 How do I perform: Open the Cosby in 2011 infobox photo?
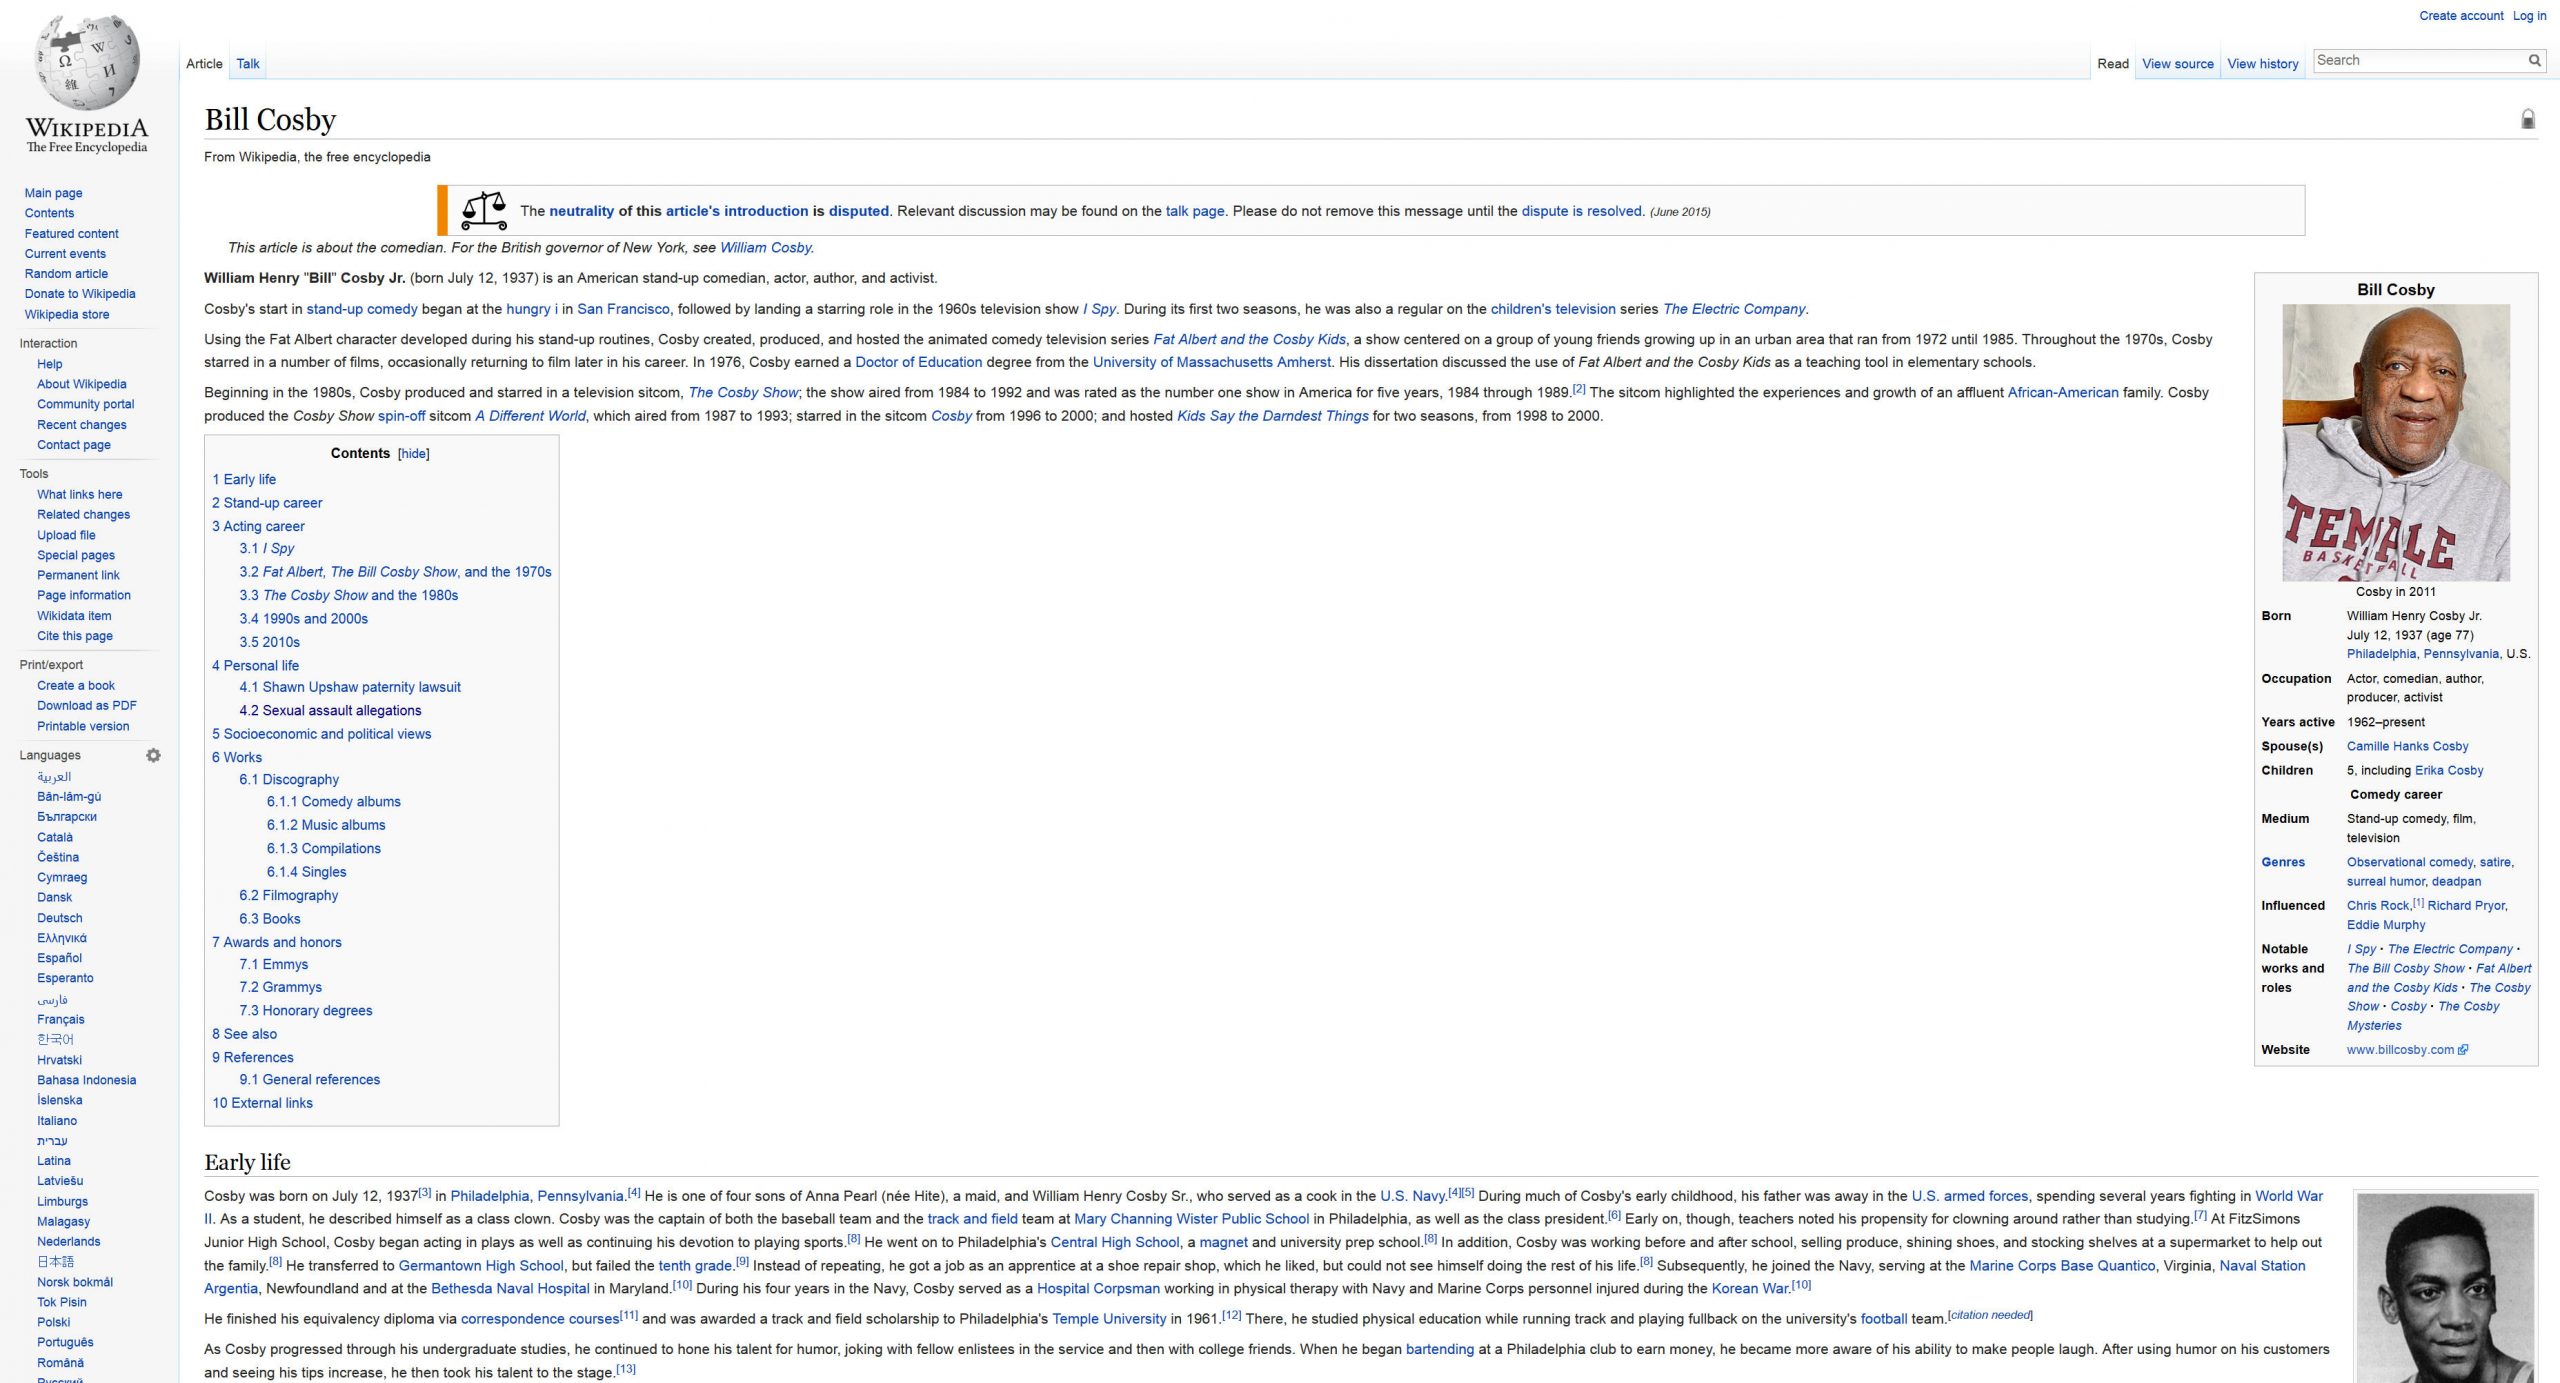tap(2395, 442)
